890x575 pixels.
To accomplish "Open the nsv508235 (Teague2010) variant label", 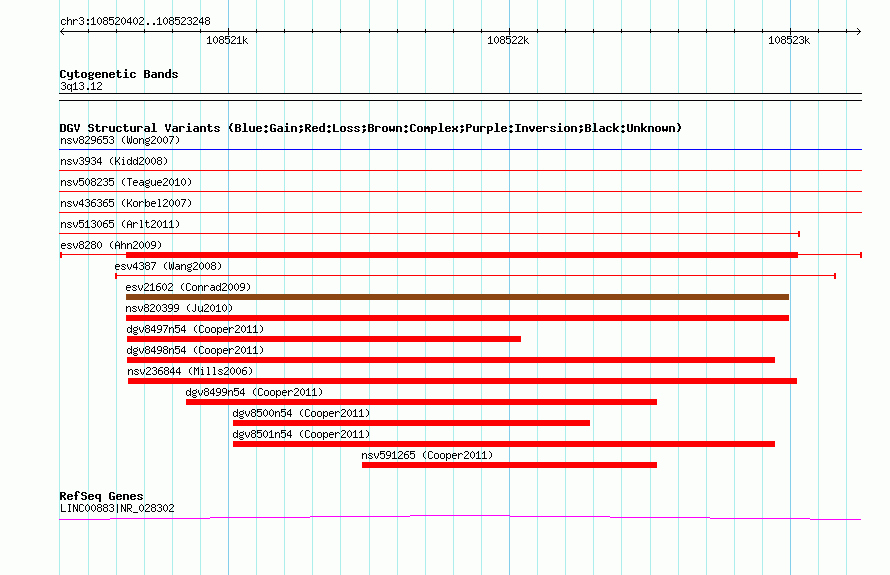I will (x=126, y=182).
